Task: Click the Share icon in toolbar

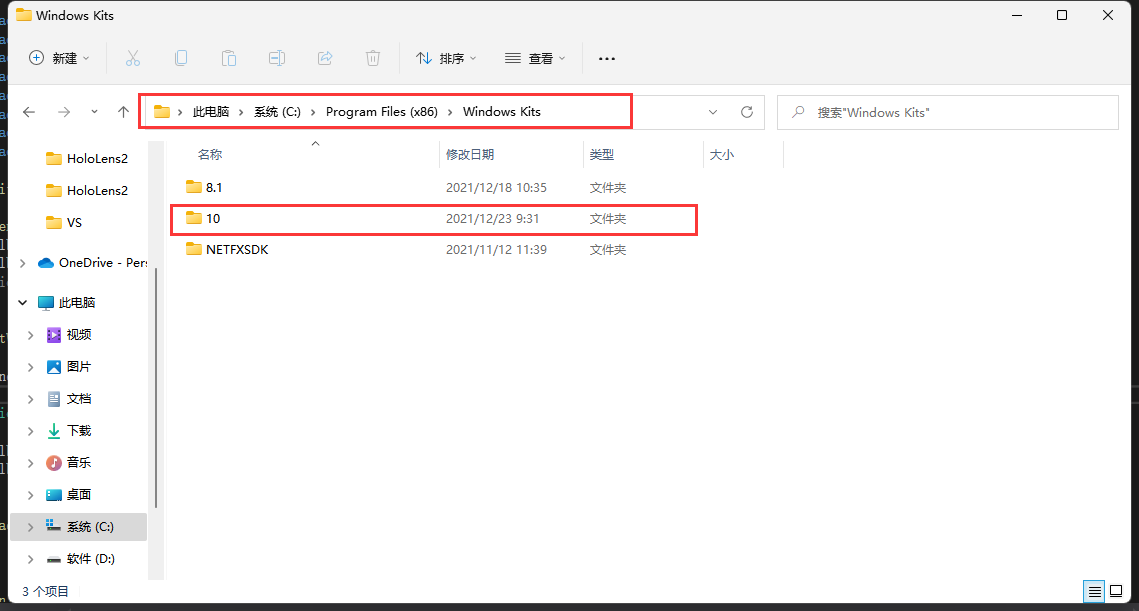Action: [325, 58]
